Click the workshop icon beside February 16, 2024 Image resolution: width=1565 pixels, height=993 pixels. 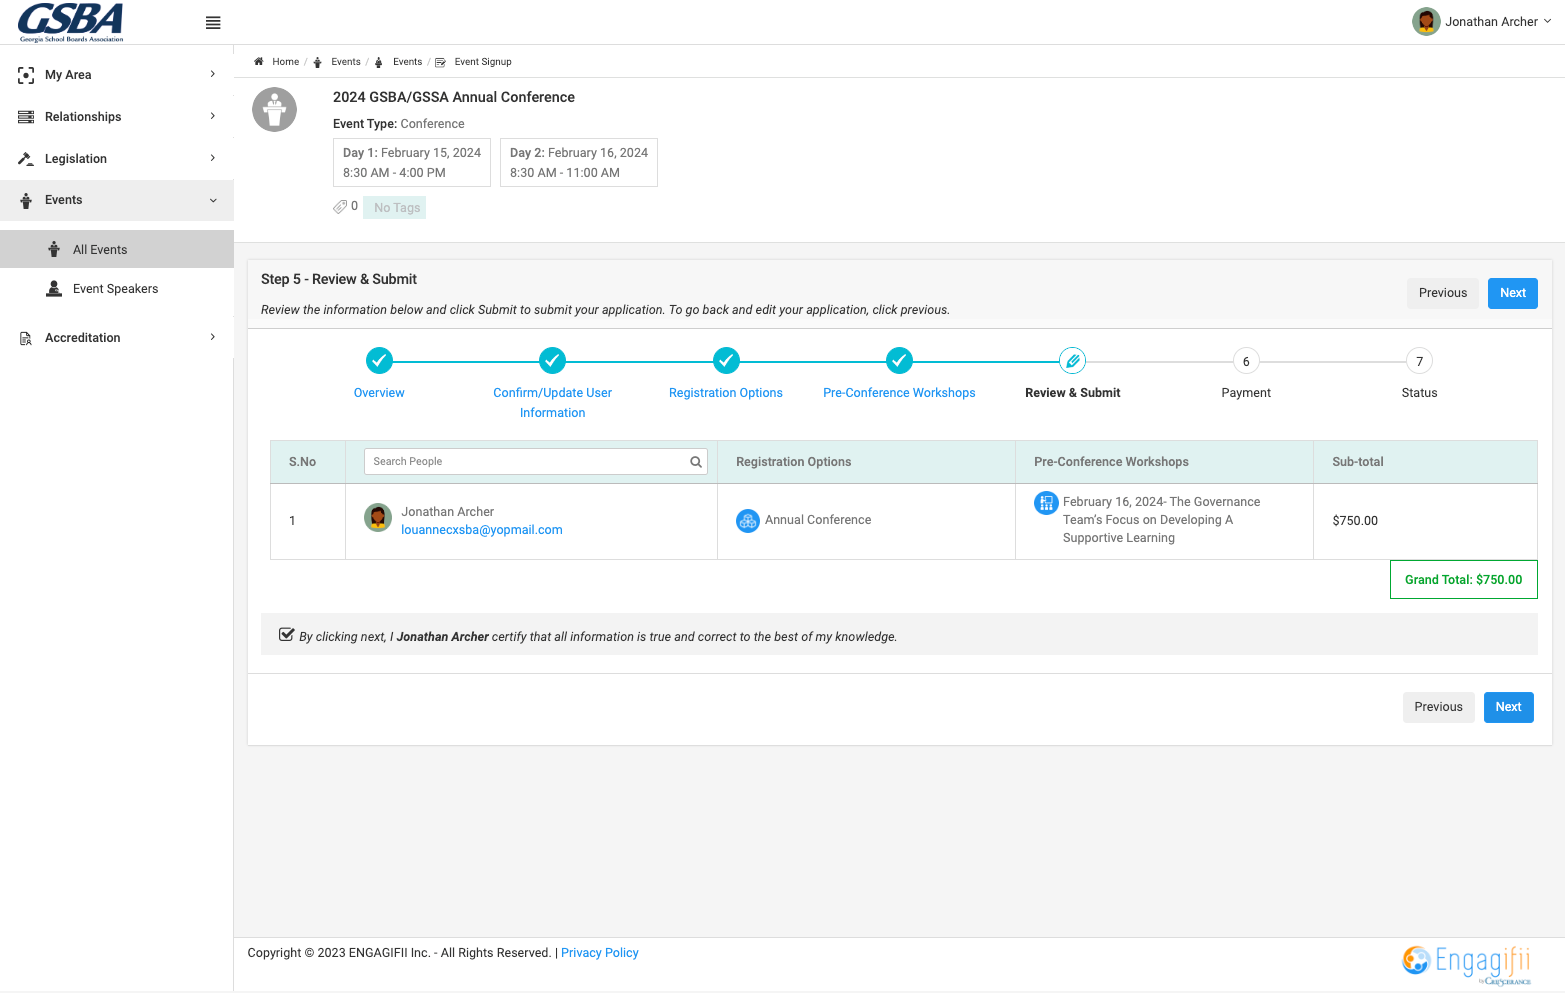pos(1046,503)
